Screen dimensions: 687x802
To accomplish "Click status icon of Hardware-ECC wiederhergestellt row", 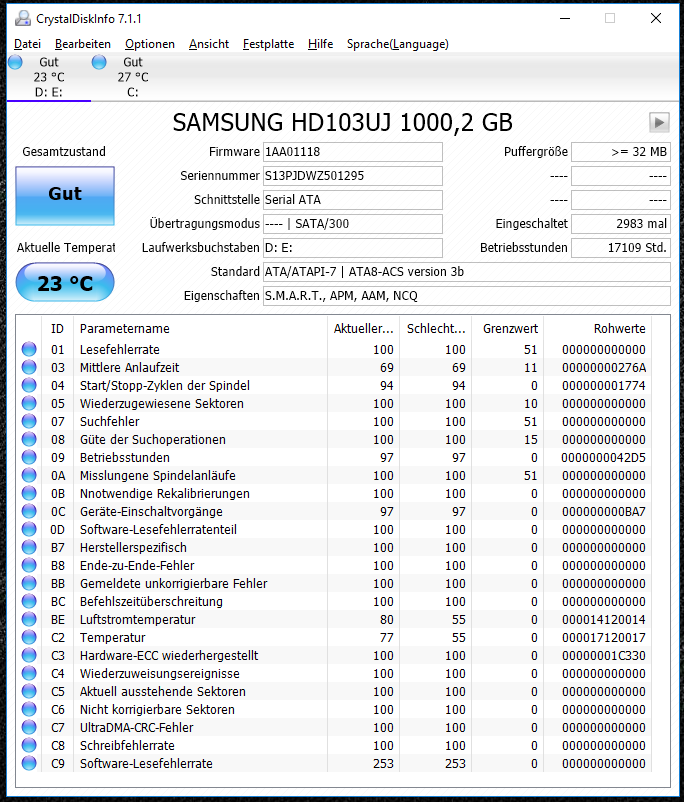I will point(29,655).
